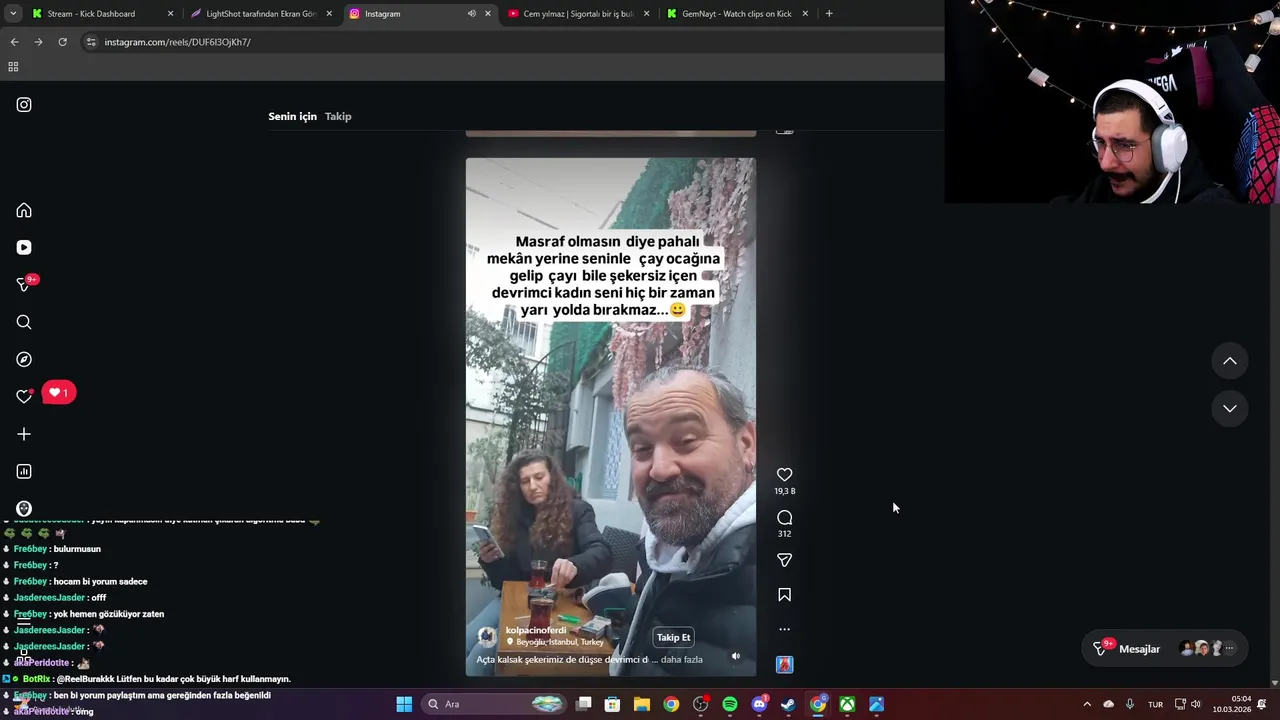Open Task View from the taskbar
Viewport: 1280px width, 720px height.
584,704
